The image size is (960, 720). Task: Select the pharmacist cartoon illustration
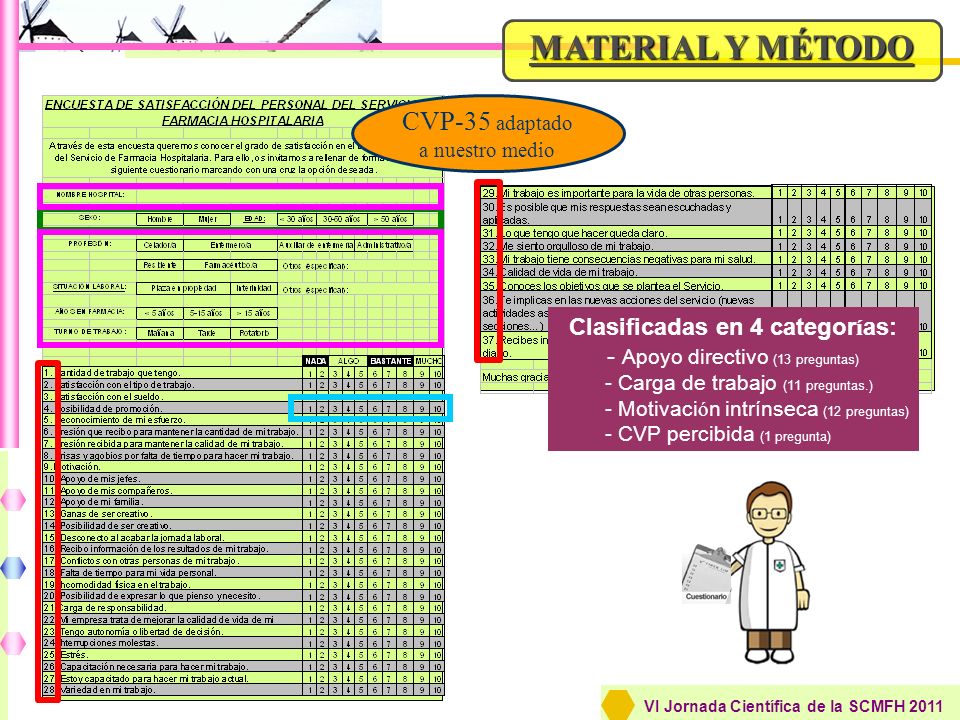click(771, 572)
